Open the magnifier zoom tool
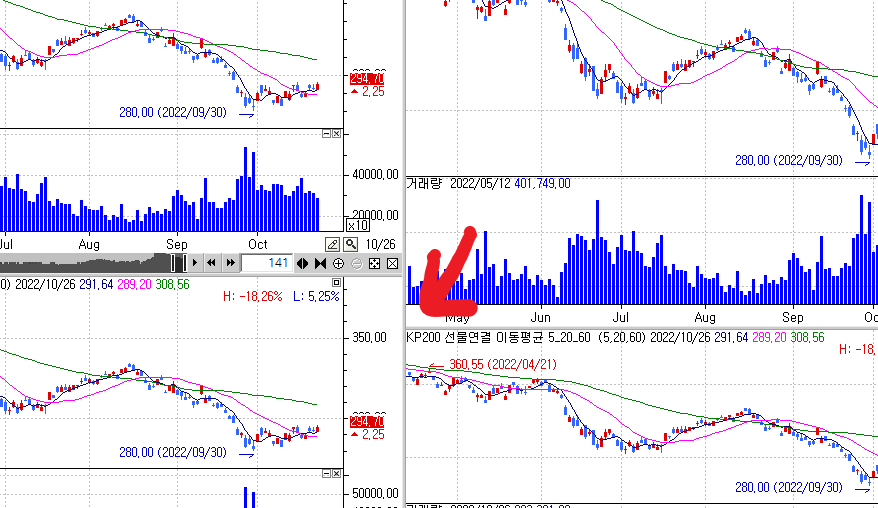Screen dimensions: 878x508 coord(351,244)
